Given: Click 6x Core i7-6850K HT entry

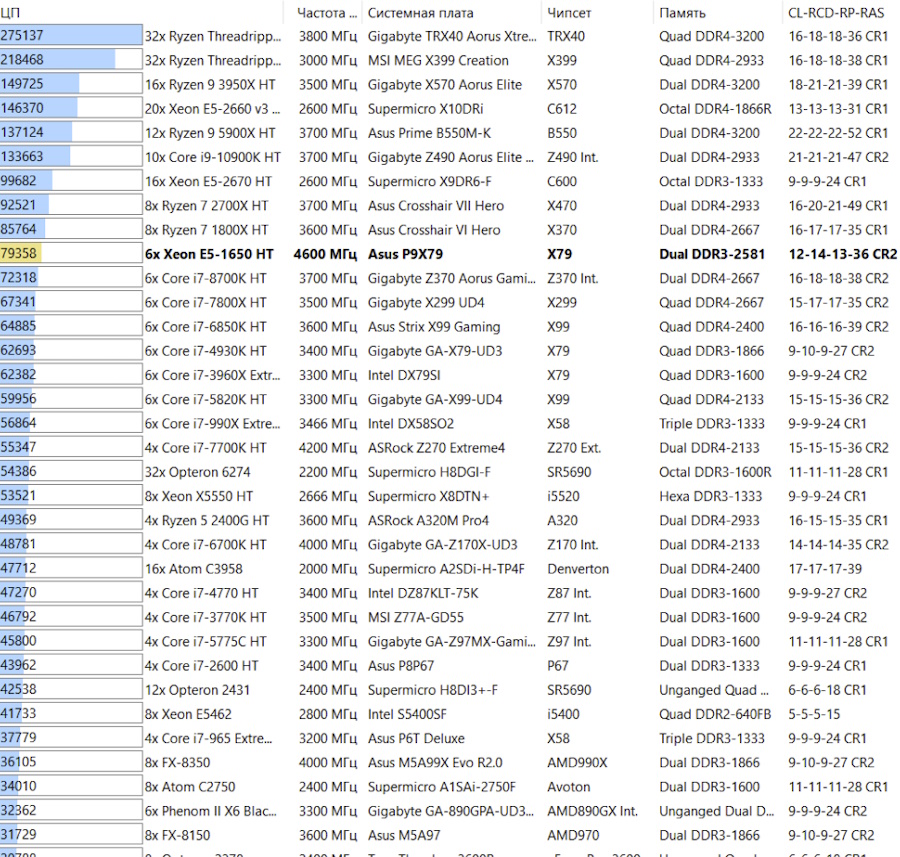Looking at the screenshot, I should tap(205, 327).
